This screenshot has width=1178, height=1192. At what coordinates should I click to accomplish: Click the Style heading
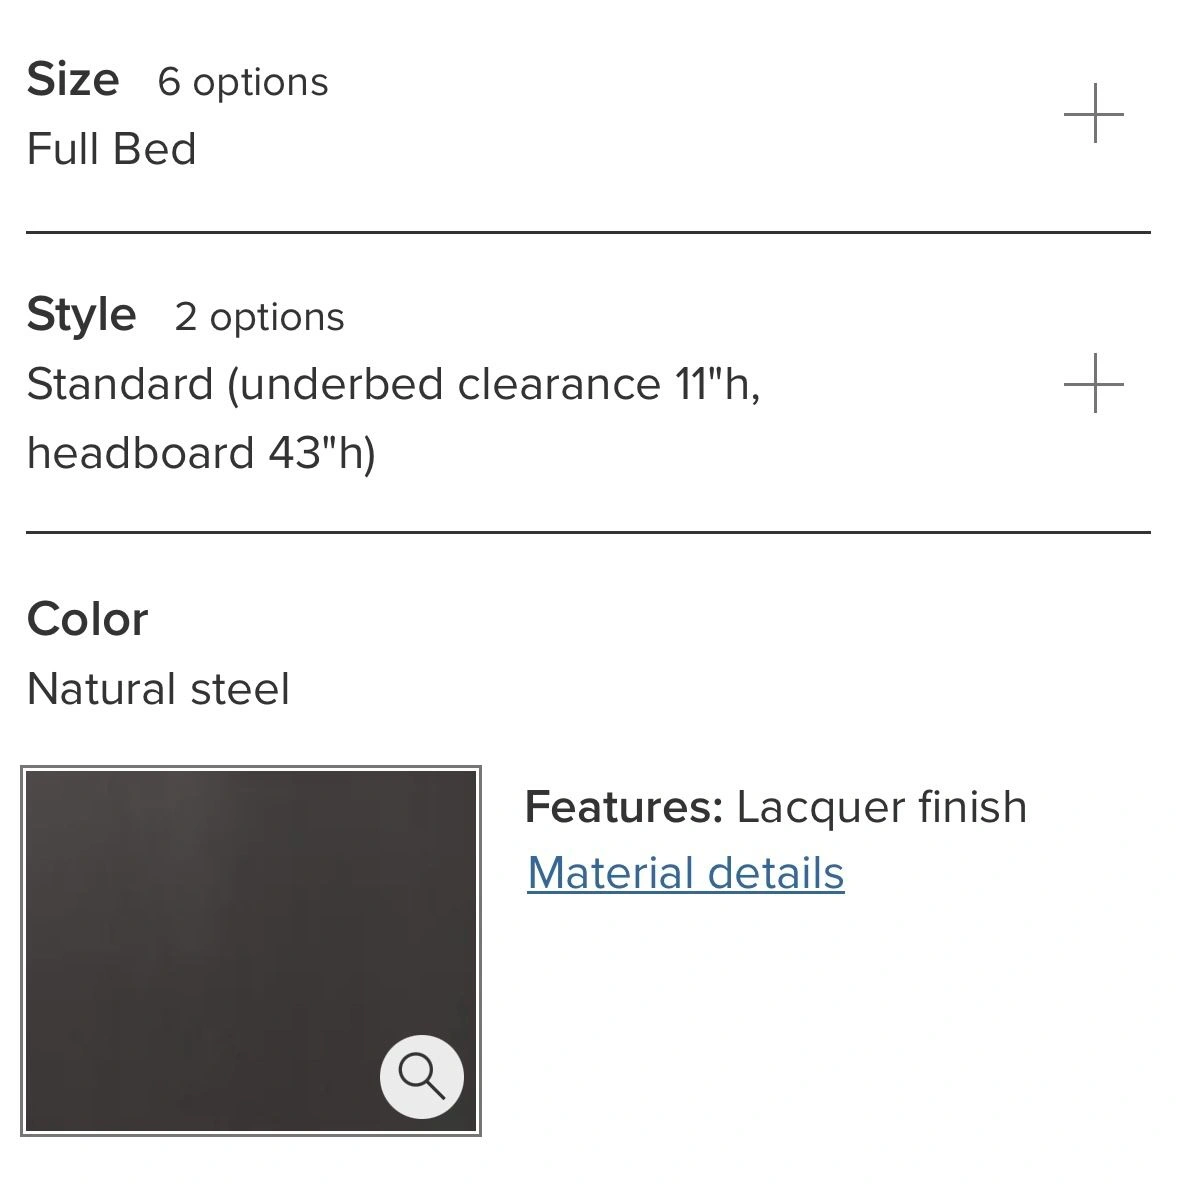tap(81, 314)
